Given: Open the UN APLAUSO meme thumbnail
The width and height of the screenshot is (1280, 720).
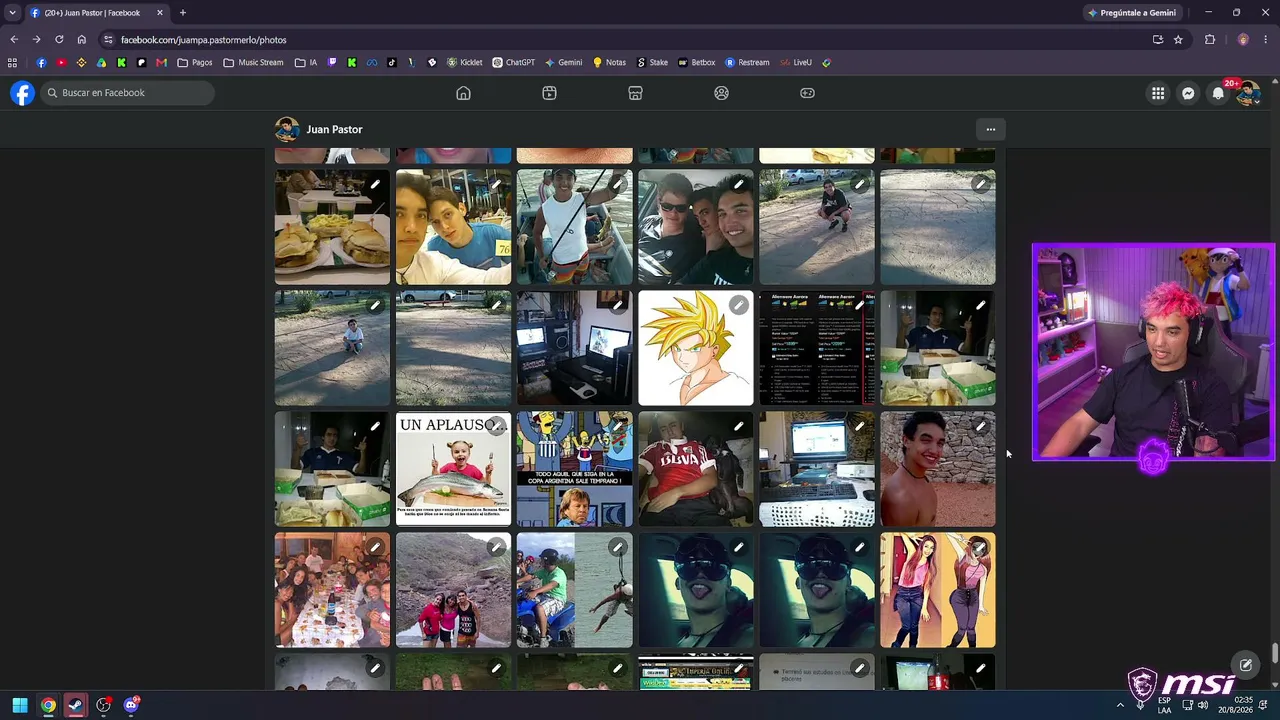Looking at the screenshot, I should point(453,469).
